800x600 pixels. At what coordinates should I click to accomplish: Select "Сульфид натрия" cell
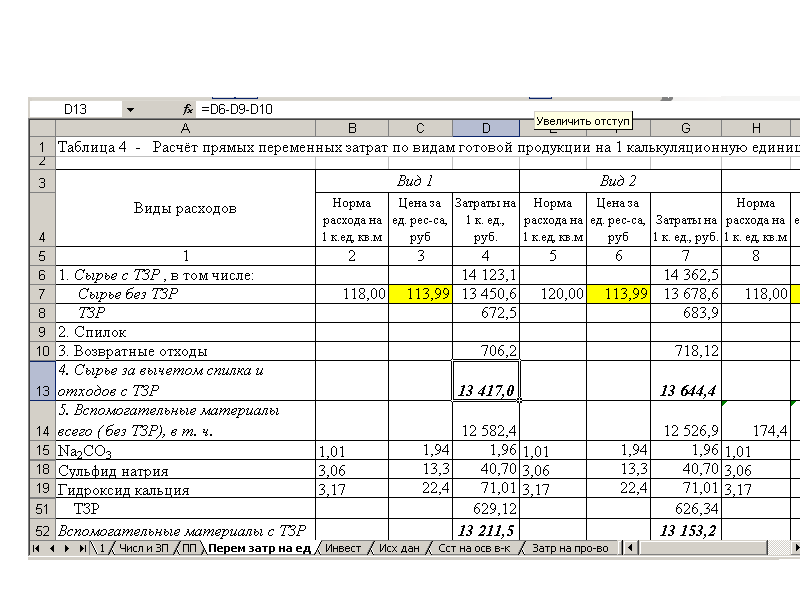pyautogui.click(x=185, y=469)
